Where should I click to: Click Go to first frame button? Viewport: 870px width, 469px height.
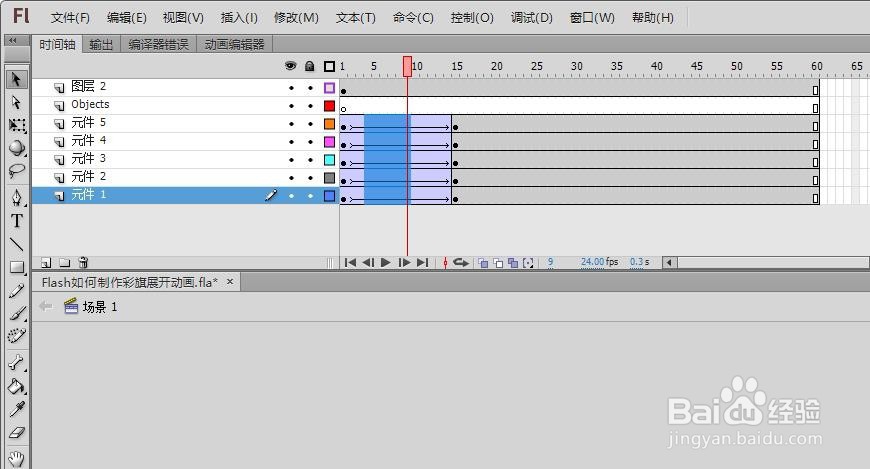click(x=350, y=263)
